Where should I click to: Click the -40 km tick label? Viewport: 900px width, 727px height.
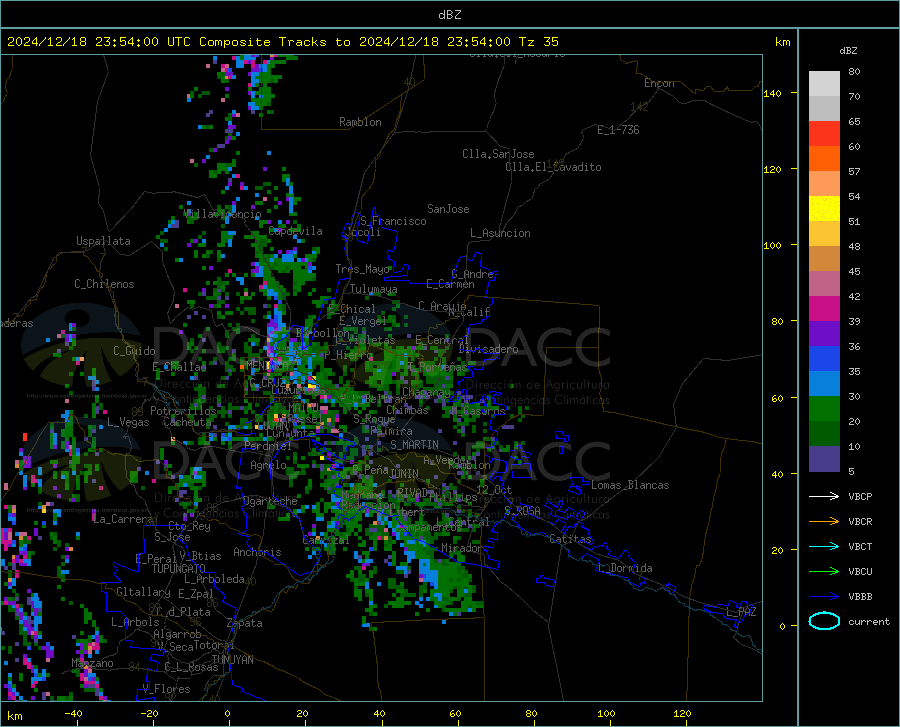tap(73, 713)
